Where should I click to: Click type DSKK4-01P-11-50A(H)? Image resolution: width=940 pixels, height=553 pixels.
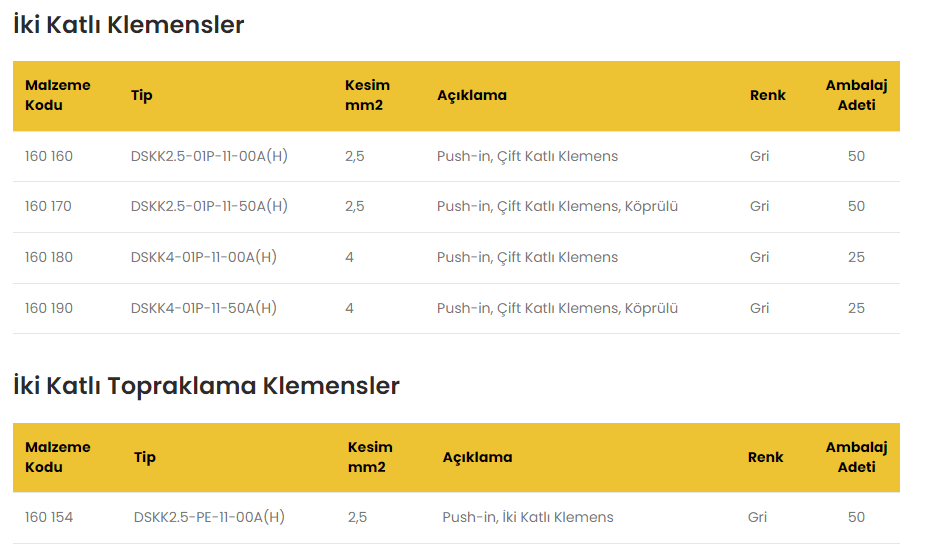(203, 308)
